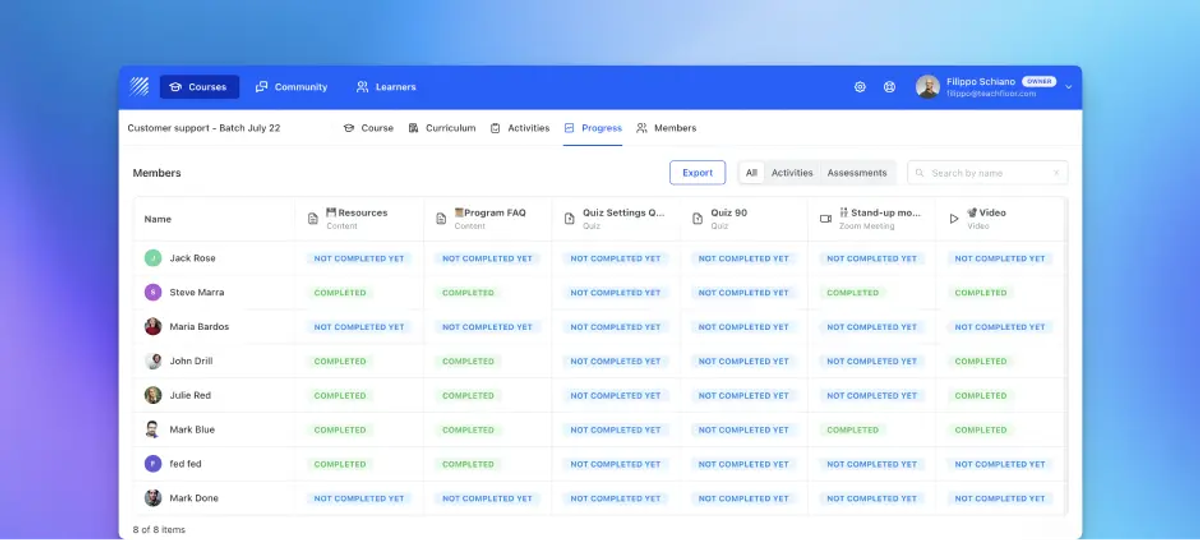Image resolution: width=1200 pixels, height=540 pixels.
Task: Click the Resources column document icon
Action: click(313, 218)
